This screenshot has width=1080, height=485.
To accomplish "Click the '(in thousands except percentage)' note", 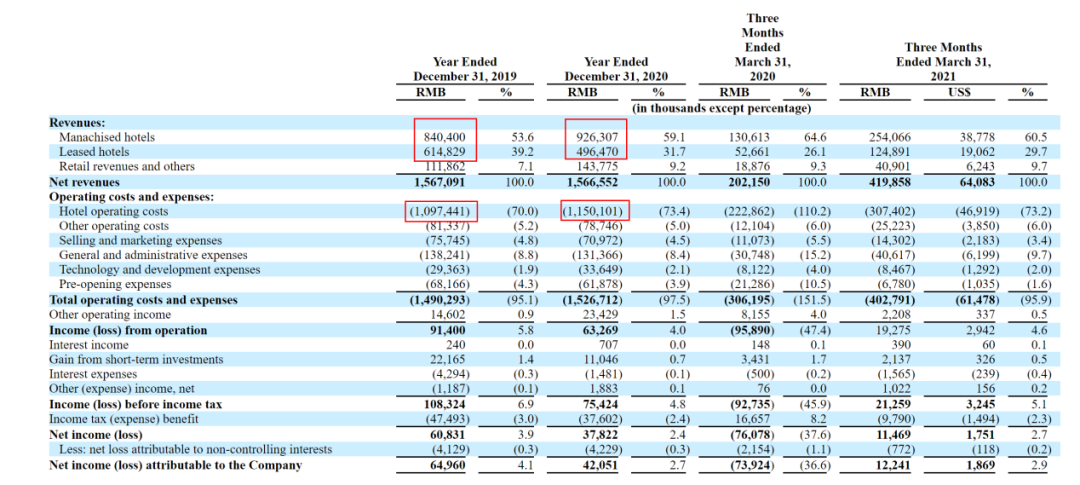I will point(721,108).
